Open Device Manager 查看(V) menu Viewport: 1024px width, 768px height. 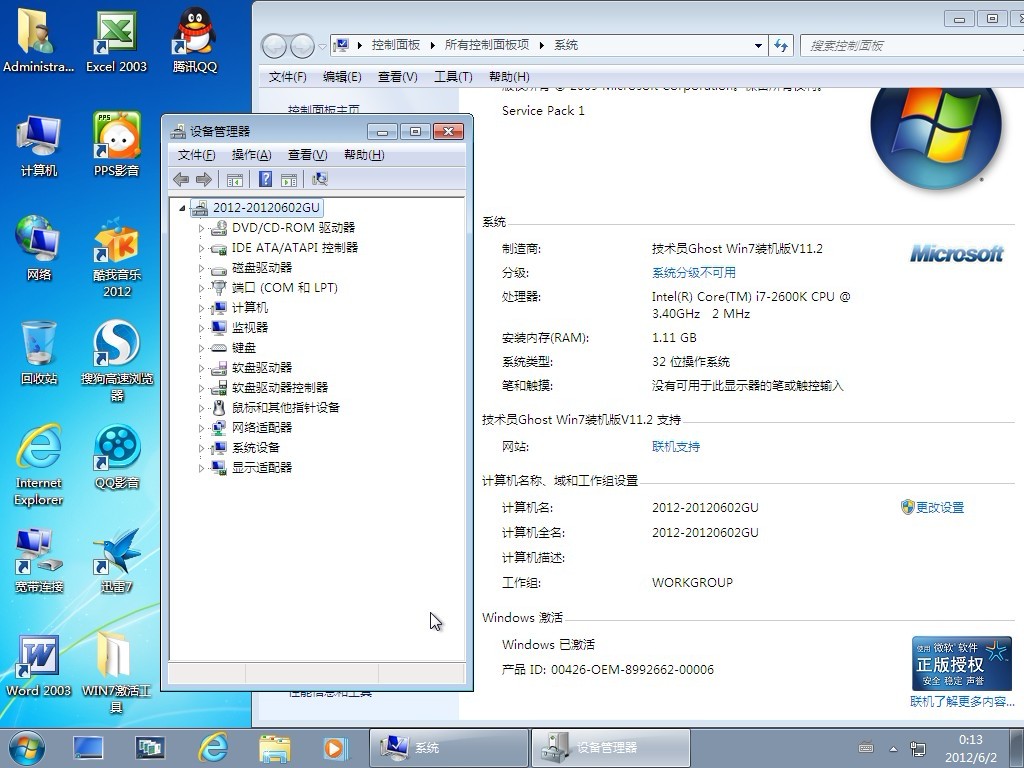point(308,155)
